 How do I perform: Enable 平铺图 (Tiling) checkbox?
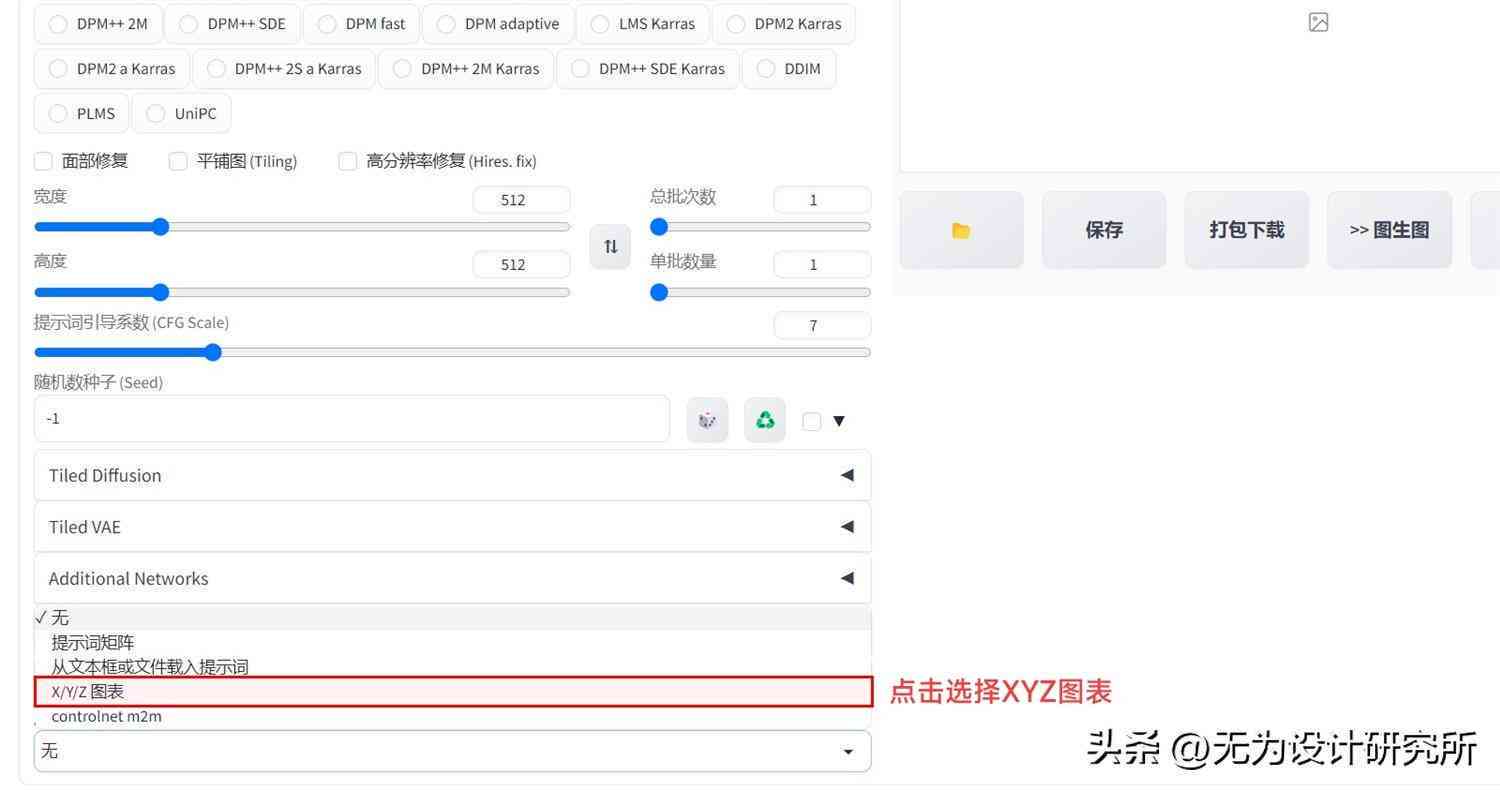coord(178,161)
